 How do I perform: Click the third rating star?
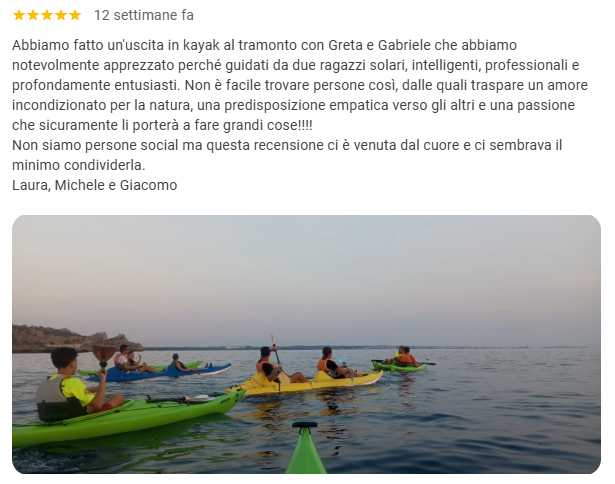pyautogui.click(x=47, y=15)
